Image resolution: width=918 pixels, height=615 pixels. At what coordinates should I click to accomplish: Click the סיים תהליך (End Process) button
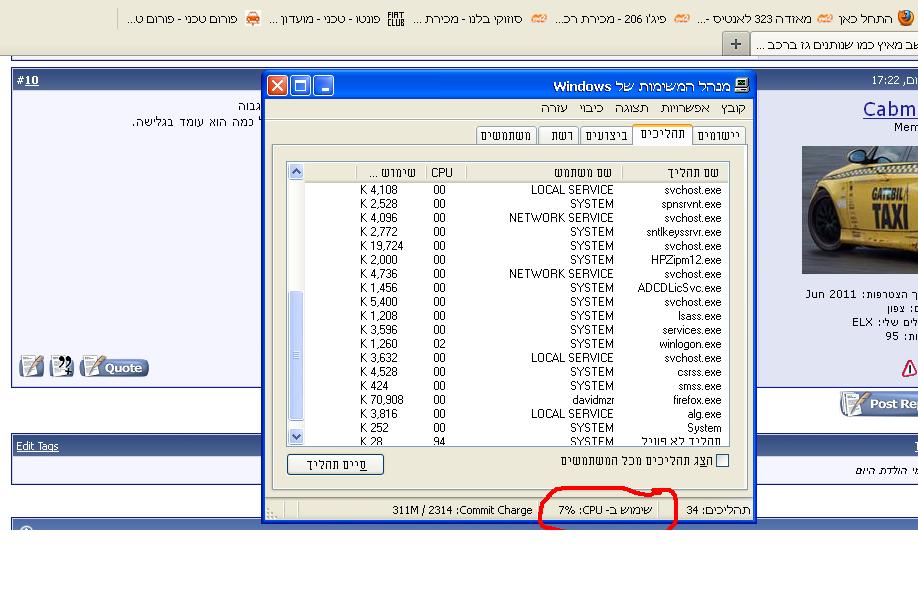(335, 464)
